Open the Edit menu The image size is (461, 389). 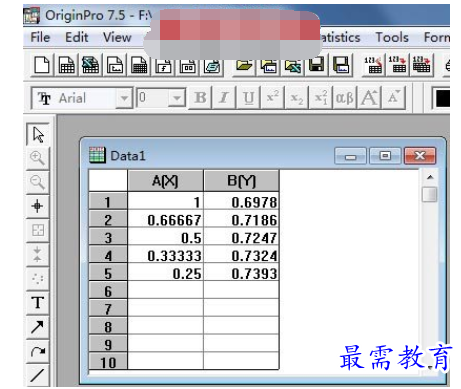[77, 37]
